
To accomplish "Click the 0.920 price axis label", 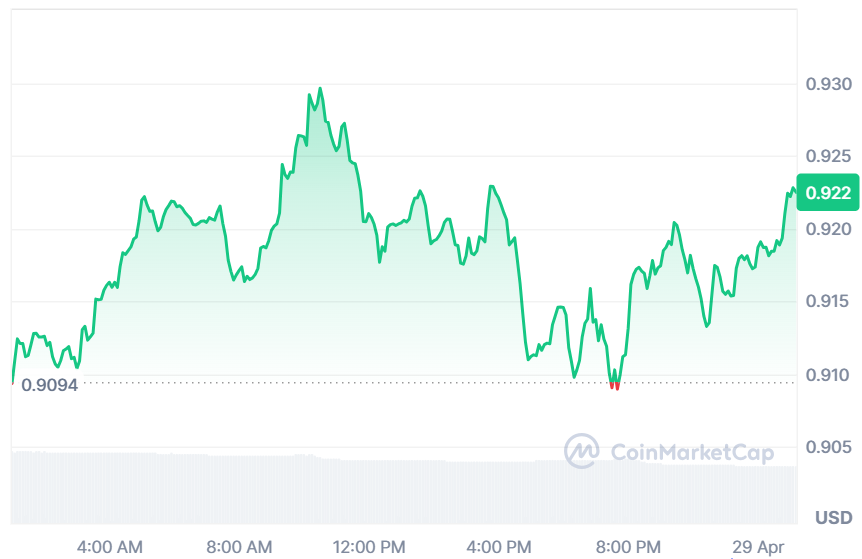I will (x=828, y=229).
